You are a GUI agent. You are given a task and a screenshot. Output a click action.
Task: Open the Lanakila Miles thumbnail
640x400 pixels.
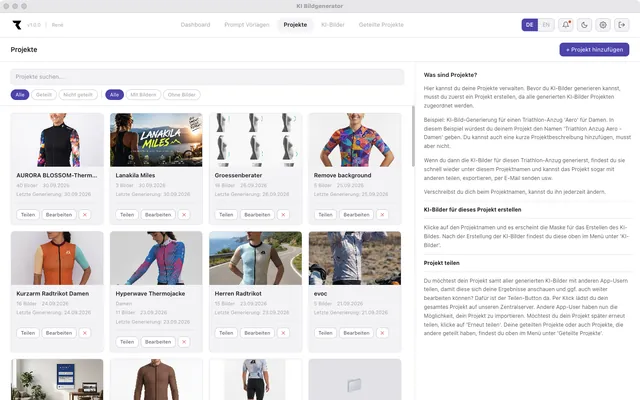156,140
